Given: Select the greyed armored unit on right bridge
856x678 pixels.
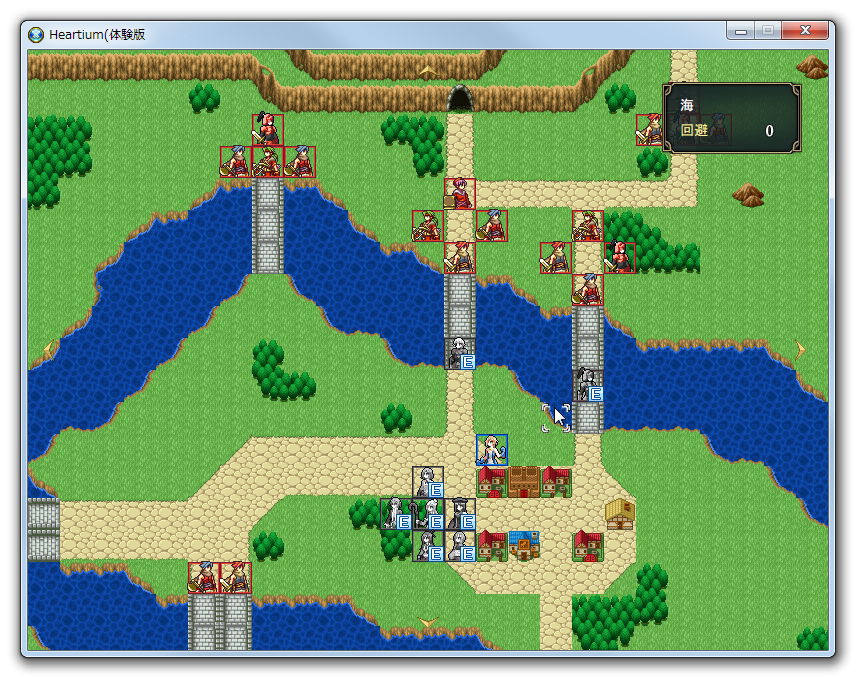Looking at the screenshot, I should [x=588, y=385].
